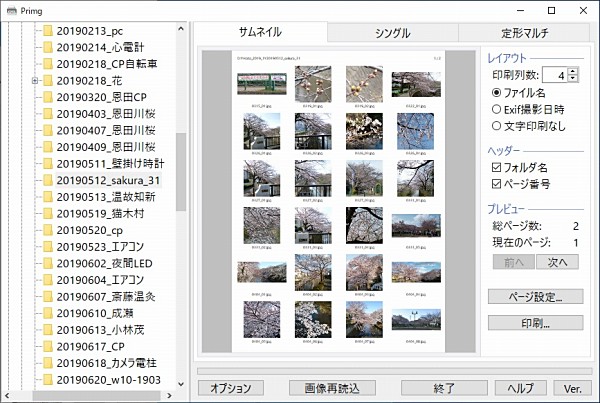The image size is (600, 403).
Task: Click the folder icon beside 20190610_成瀬
Action: click(48, 313)
